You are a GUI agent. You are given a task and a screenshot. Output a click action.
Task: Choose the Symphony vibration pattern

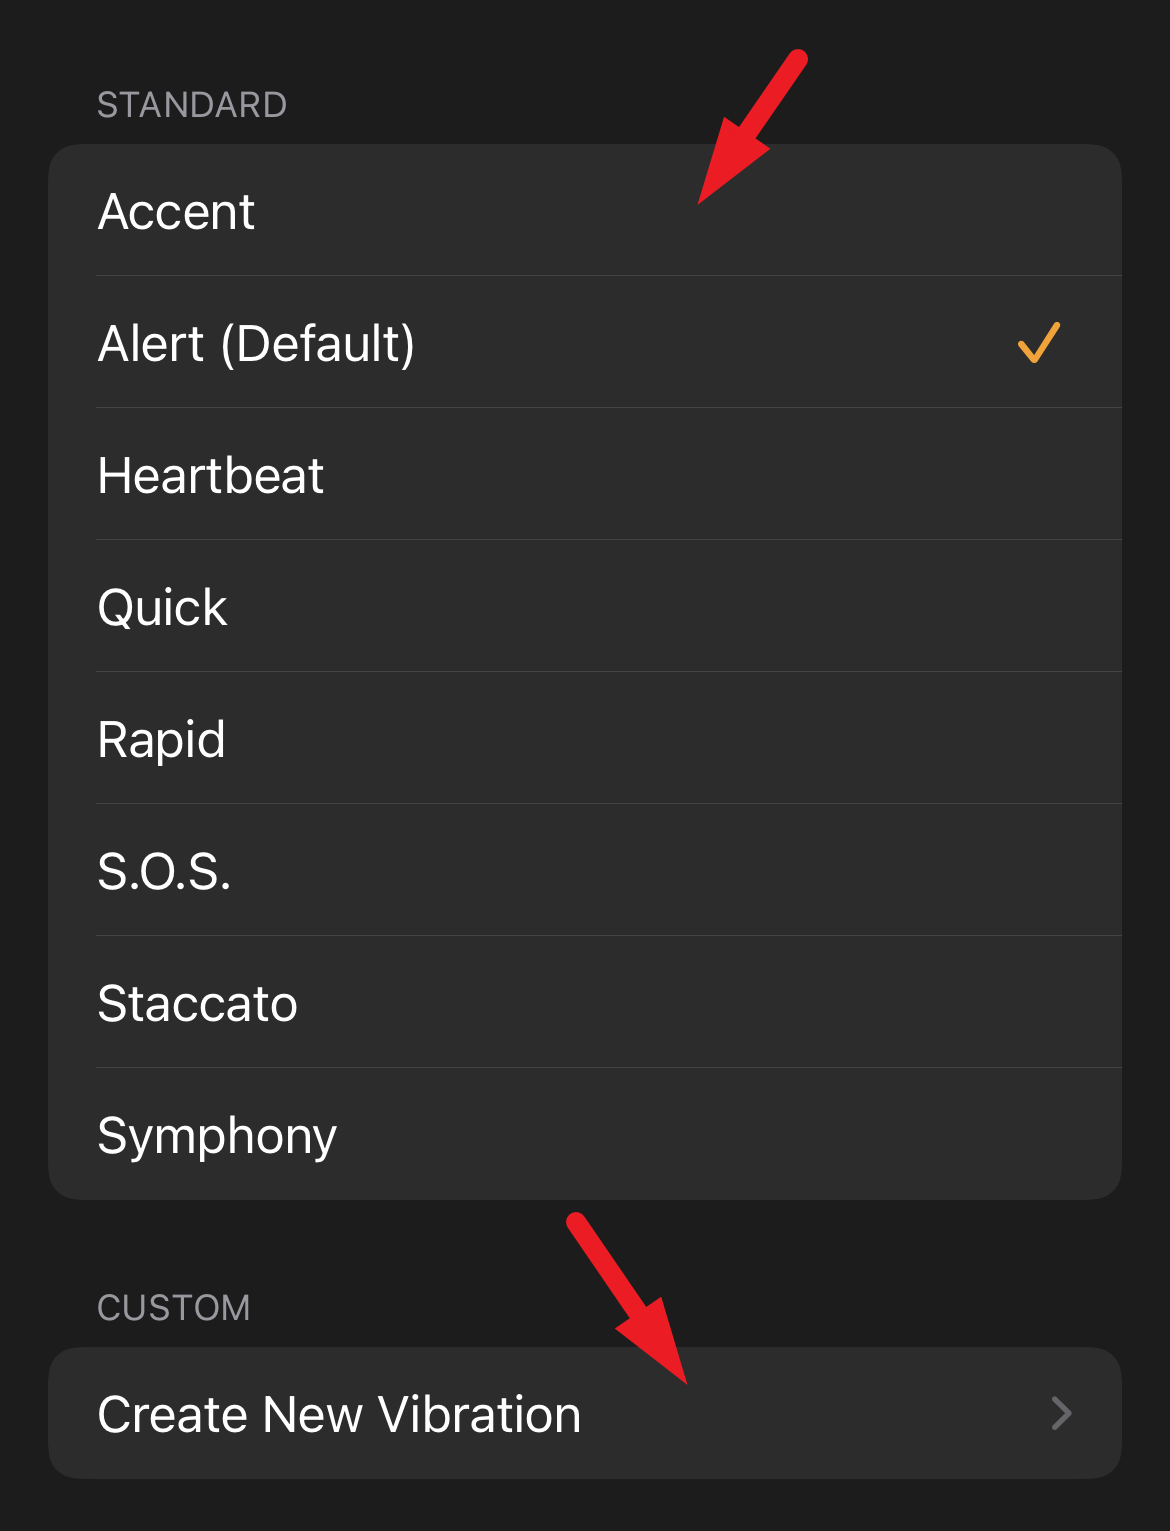pos(585,1135)
